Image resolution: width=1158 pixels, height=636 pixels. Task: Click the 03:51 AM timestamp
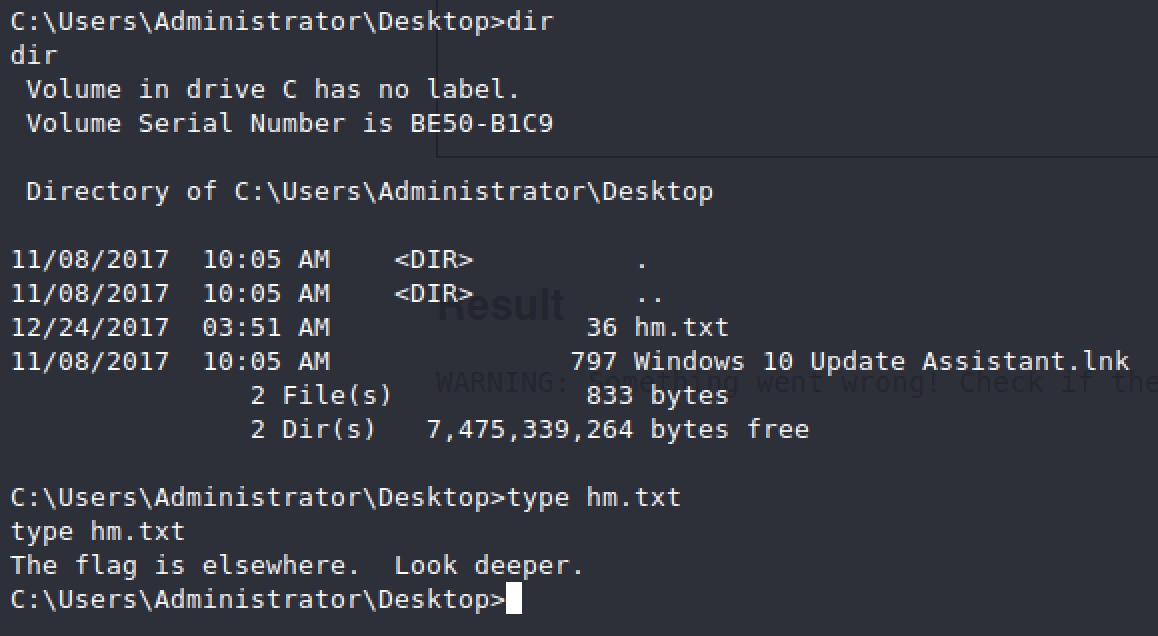pos(266,327)
